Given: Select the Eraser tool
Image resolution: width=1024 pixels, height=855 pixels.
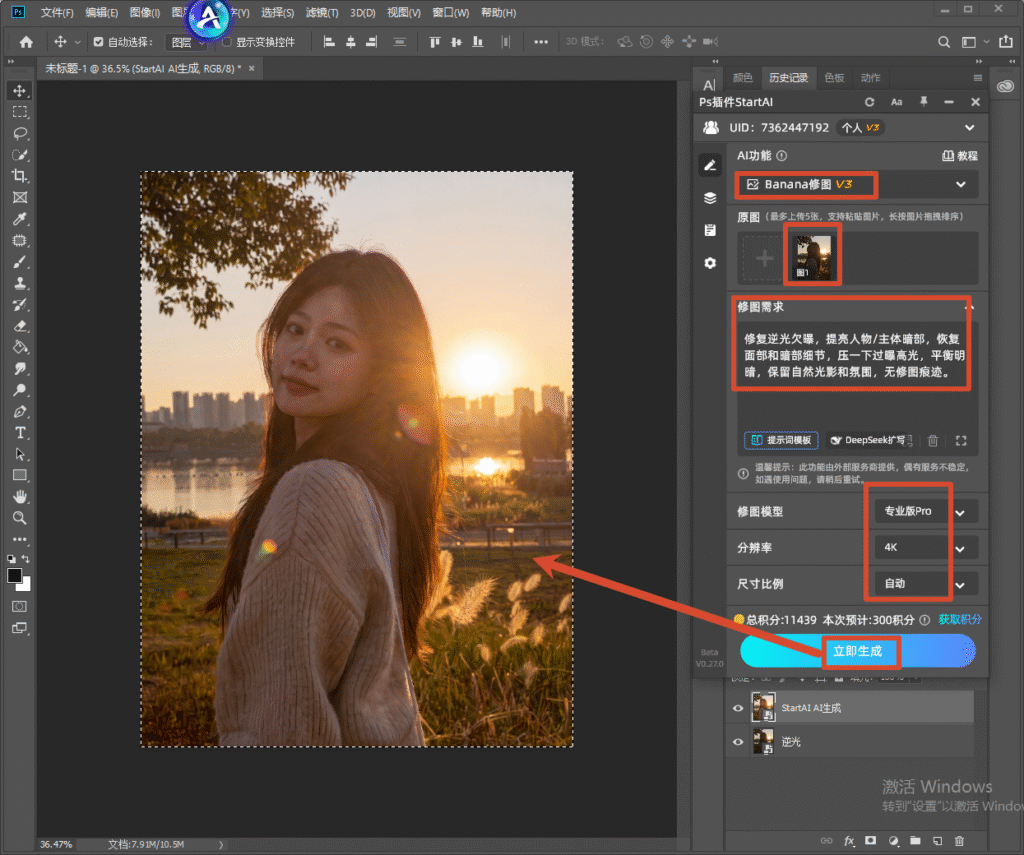Looking at the screenshot, I should tap(20, 326).
